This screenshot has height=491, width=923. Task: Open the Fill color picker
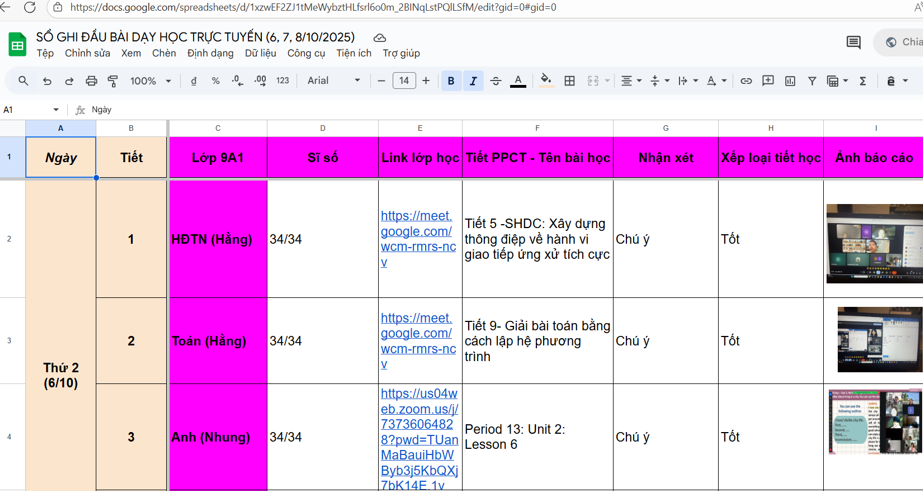(545, 81)
